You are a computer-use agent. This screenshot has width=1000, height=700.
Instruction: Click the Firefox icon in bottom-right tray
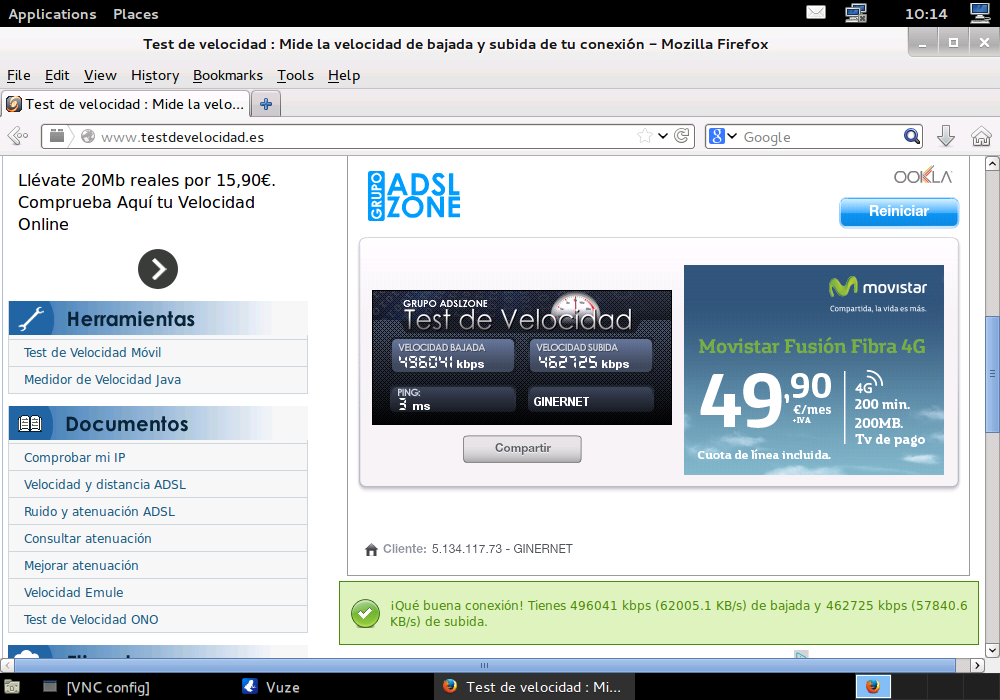pos(872,687)
